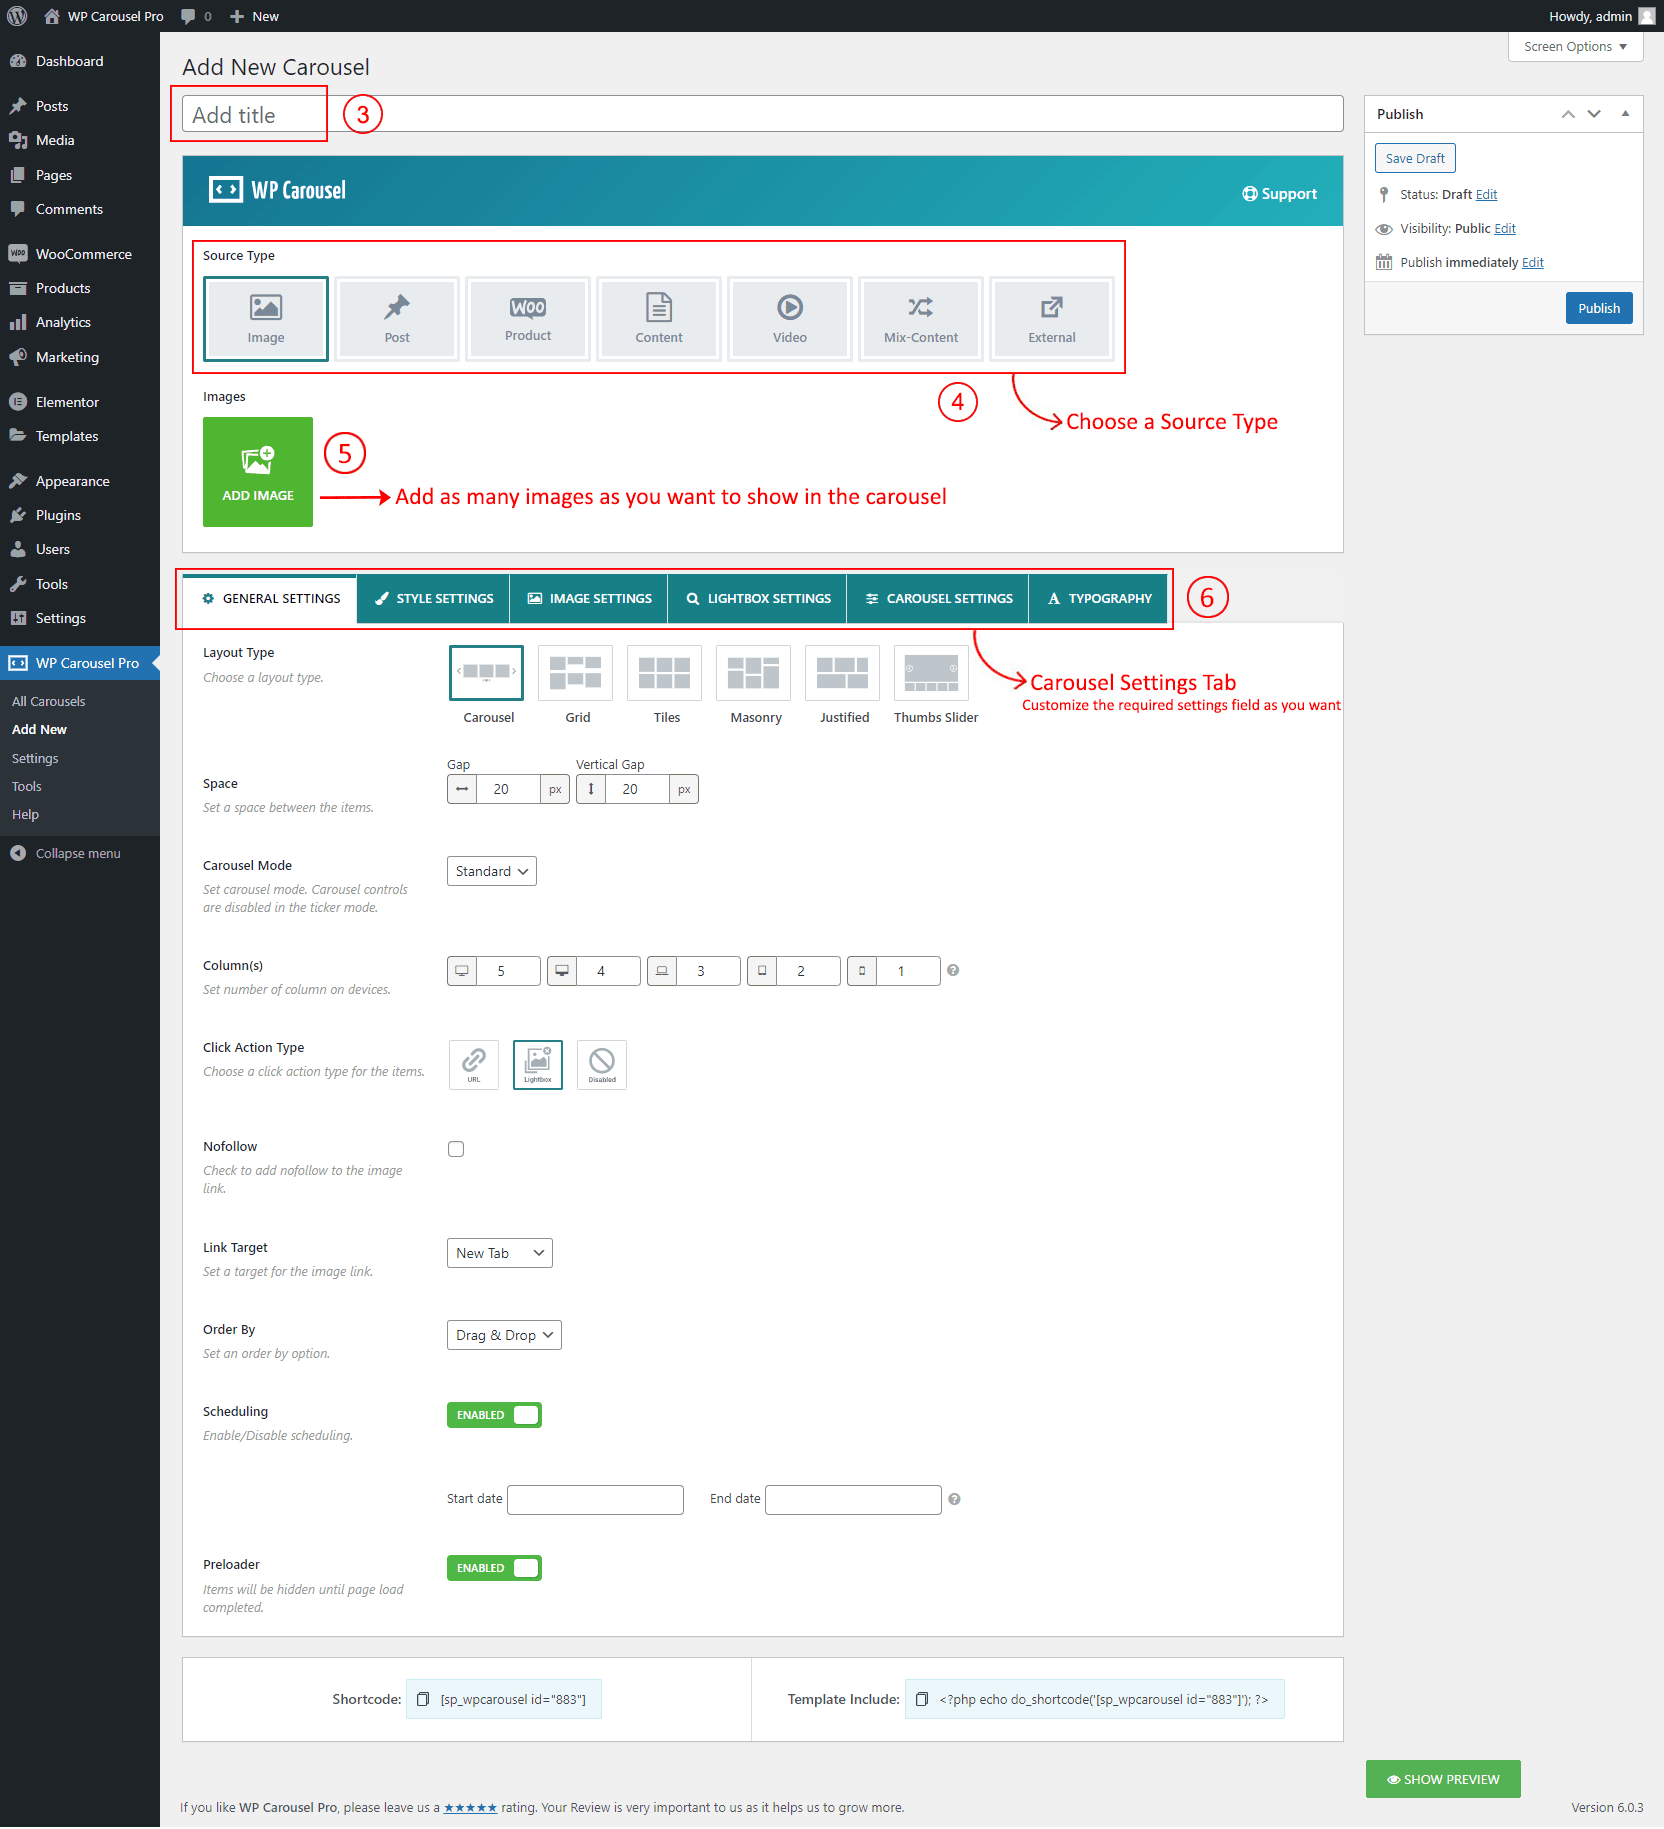Copy the shortcode using the copy icon
Image resolution: width=1664 pixels, height=1829 pixels.
423,1699
